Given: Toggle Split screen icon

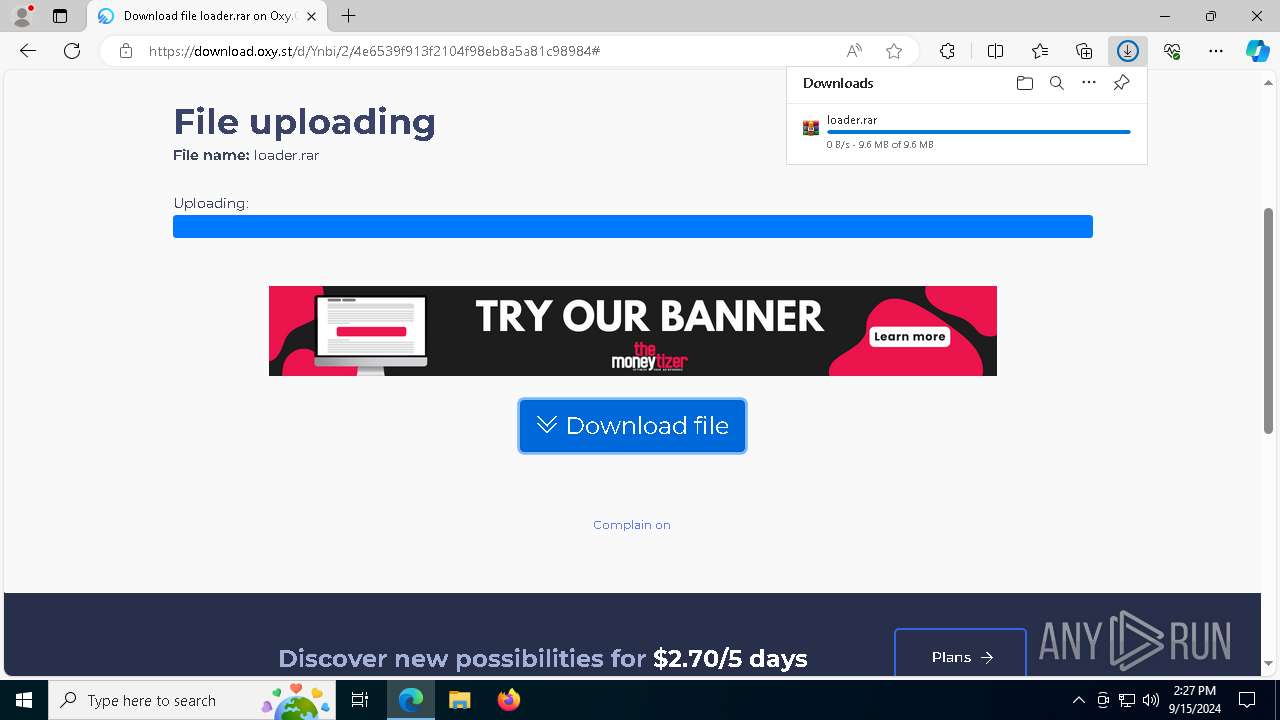Looking at the screenshot, I should (995, 51).
